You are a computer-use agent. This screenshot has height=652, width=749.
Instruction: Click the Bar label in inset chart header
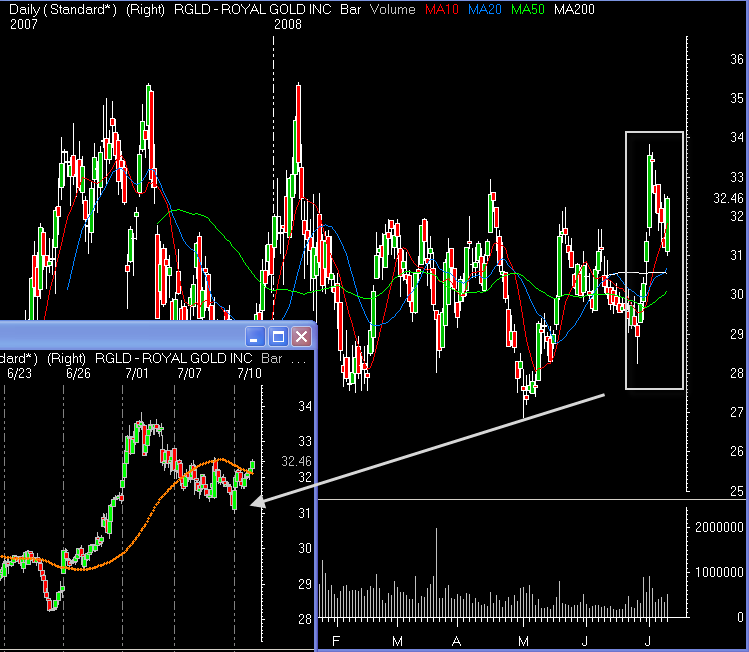click(x=272, y=358)
